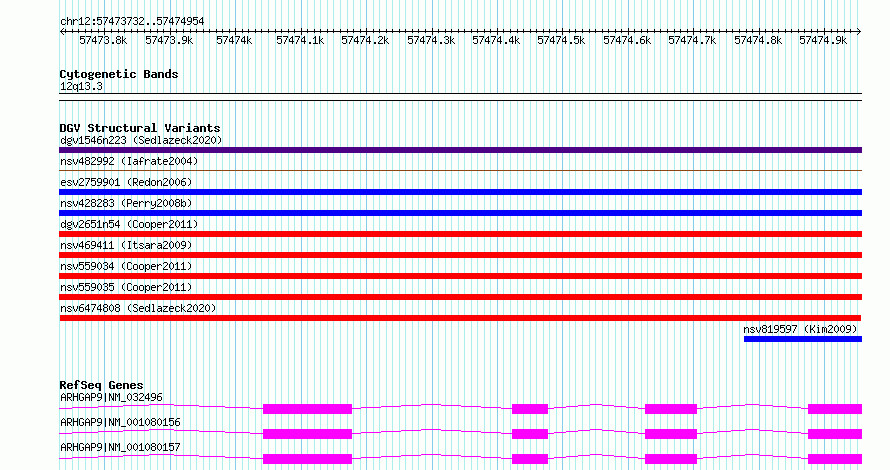
Task: Click the nsv559034 (Cooper2011) label
Action: coord(126,267)
